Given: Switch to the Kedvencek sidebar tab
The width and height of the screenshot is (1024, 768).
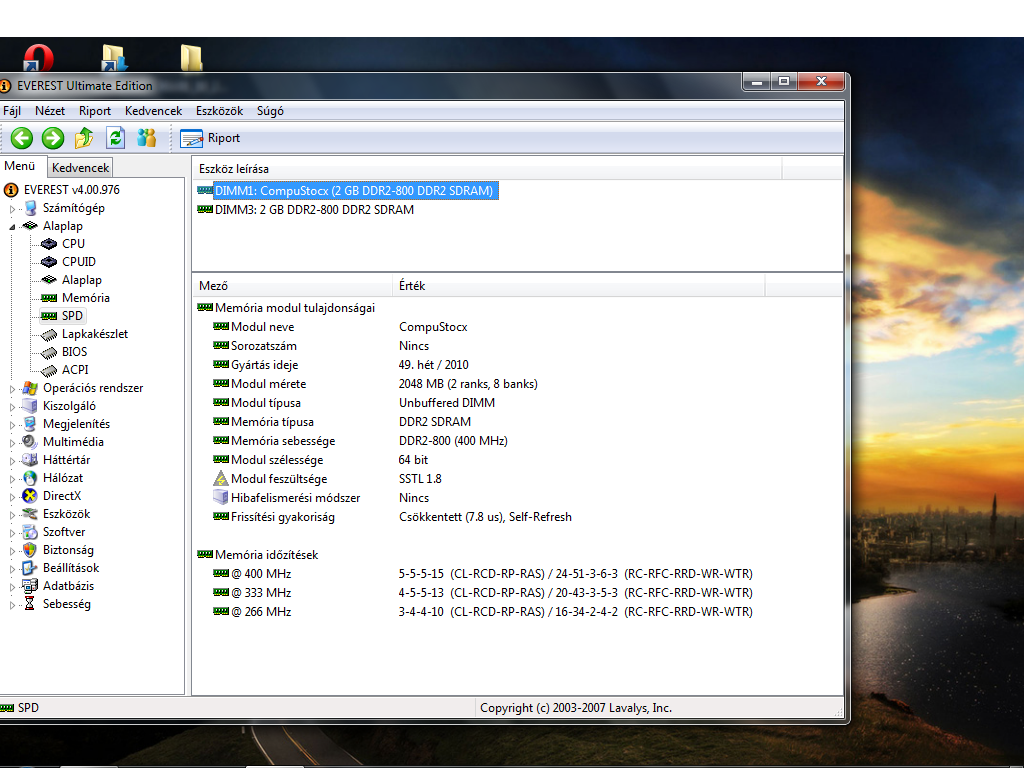Looking at the screenshot, I should pos(80,168).
